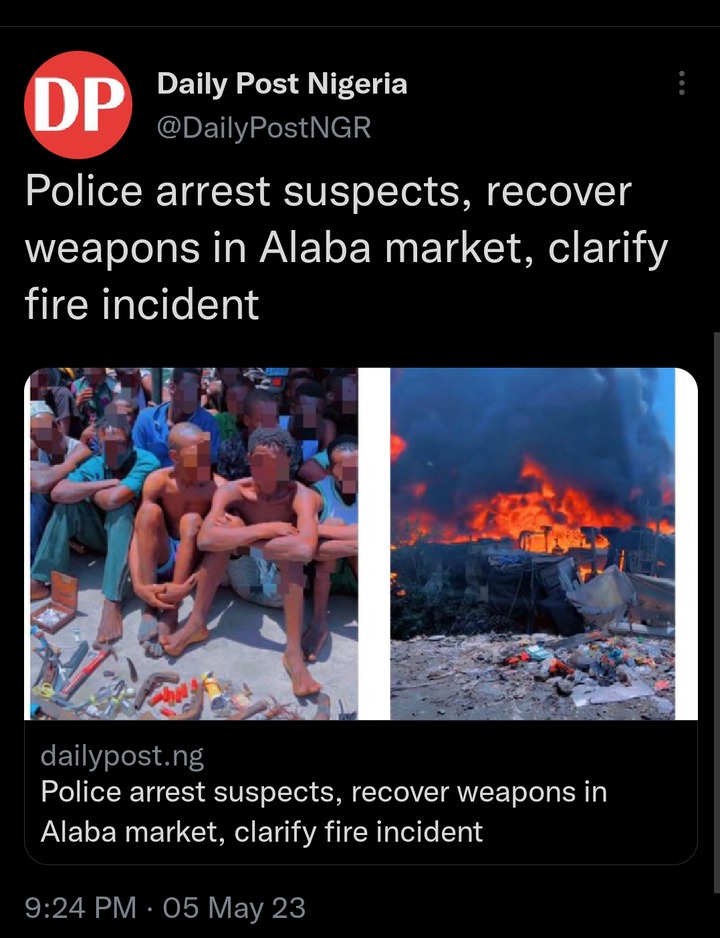
Task: Click the word 'Police' in the tweet headline
Action: [84, 192]
